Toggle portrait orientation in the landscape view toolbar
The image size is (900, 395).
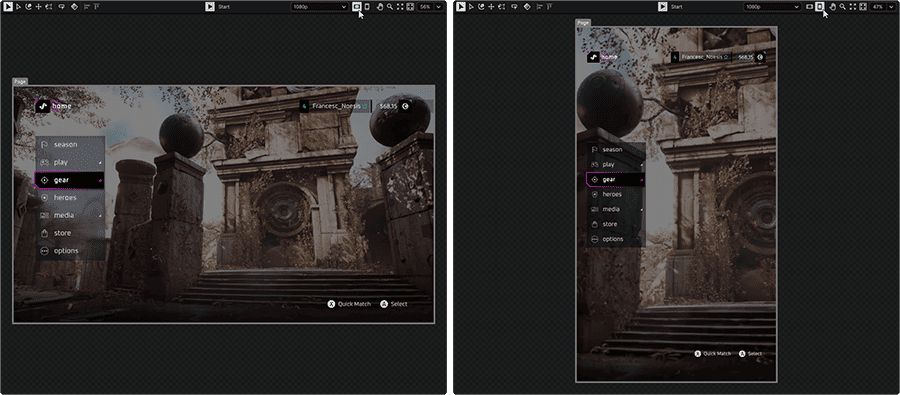[x=367, y=7]
